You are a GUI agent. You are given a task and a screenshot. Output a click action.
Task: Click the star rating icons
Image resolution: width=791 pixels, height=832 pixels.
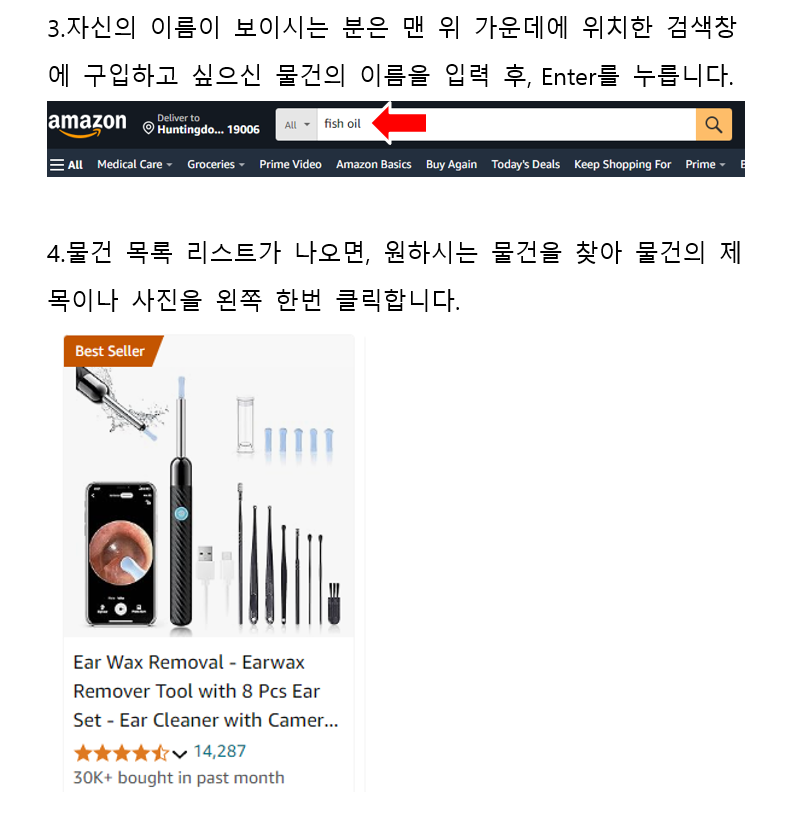pyautogui.click(x=121, y=752)
